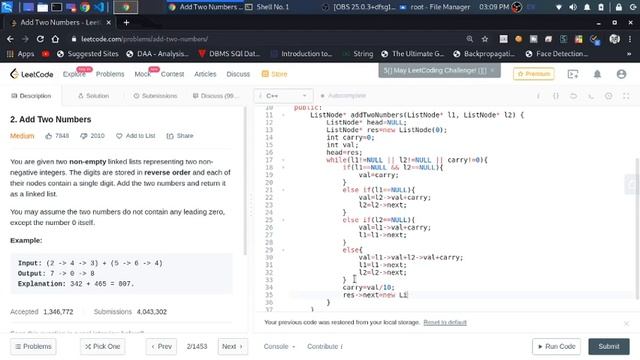Reset code with the undo arrow icon
640x360 pixels.
click(573, 96)
